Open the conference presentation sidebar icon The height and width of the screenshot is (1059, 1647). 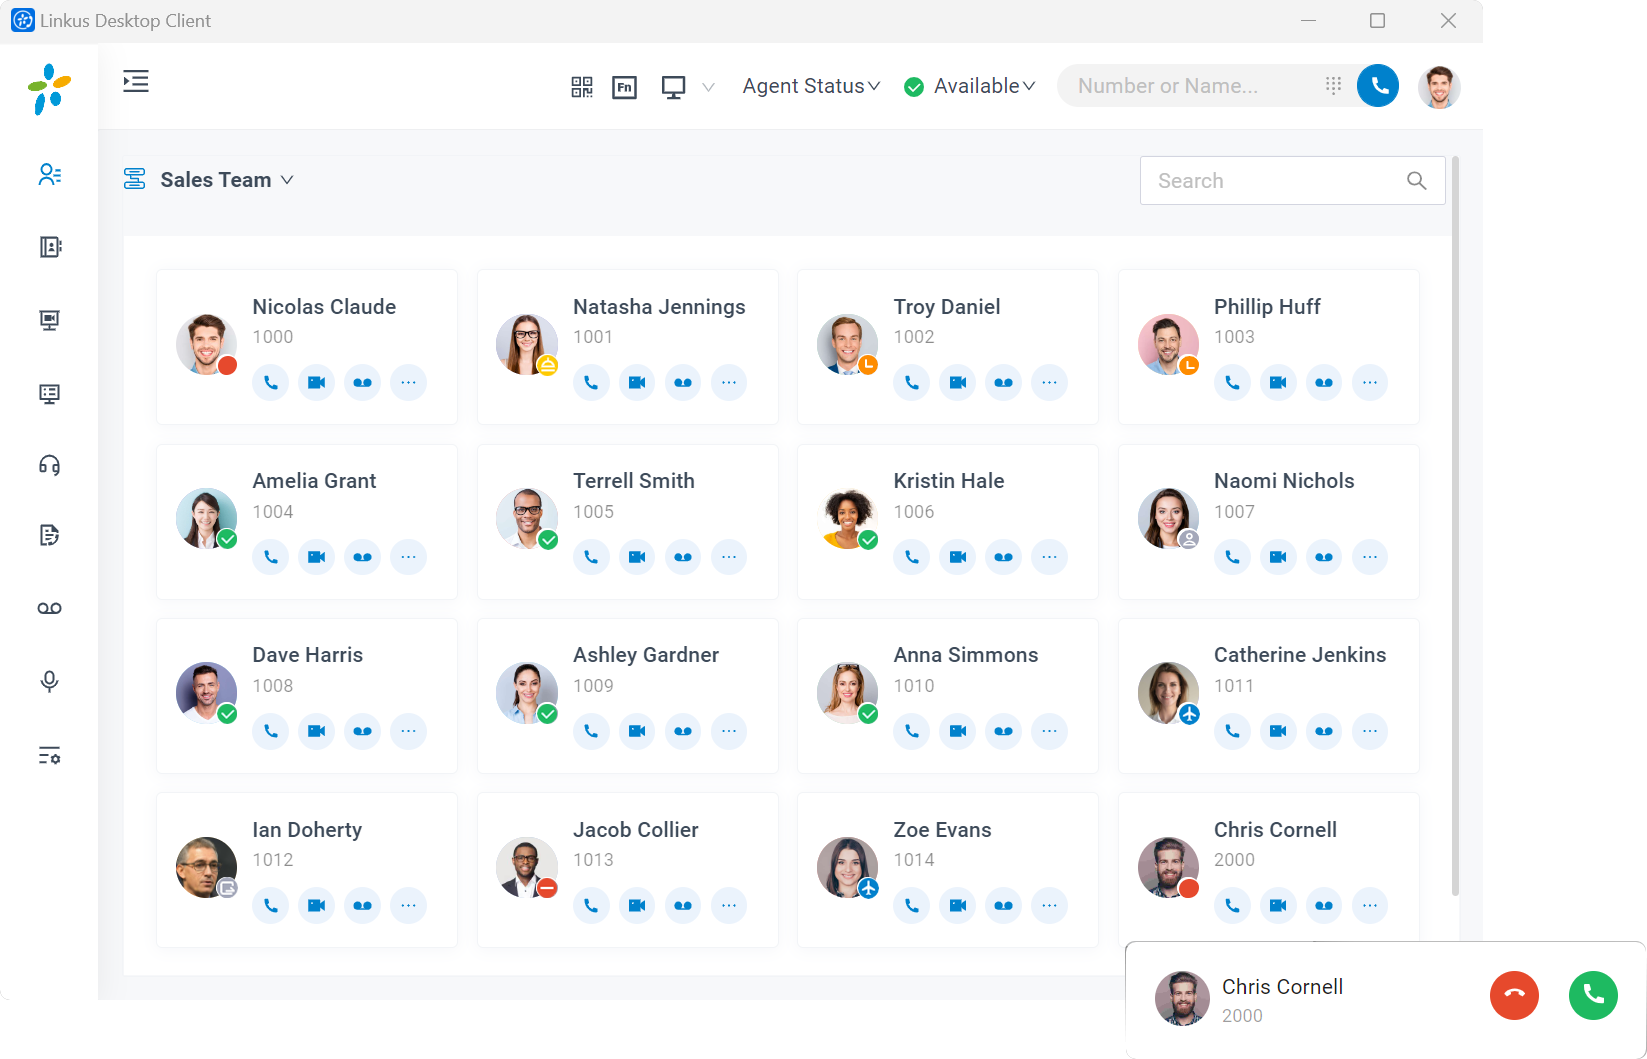pyautogui.click(x=49, y=320)
